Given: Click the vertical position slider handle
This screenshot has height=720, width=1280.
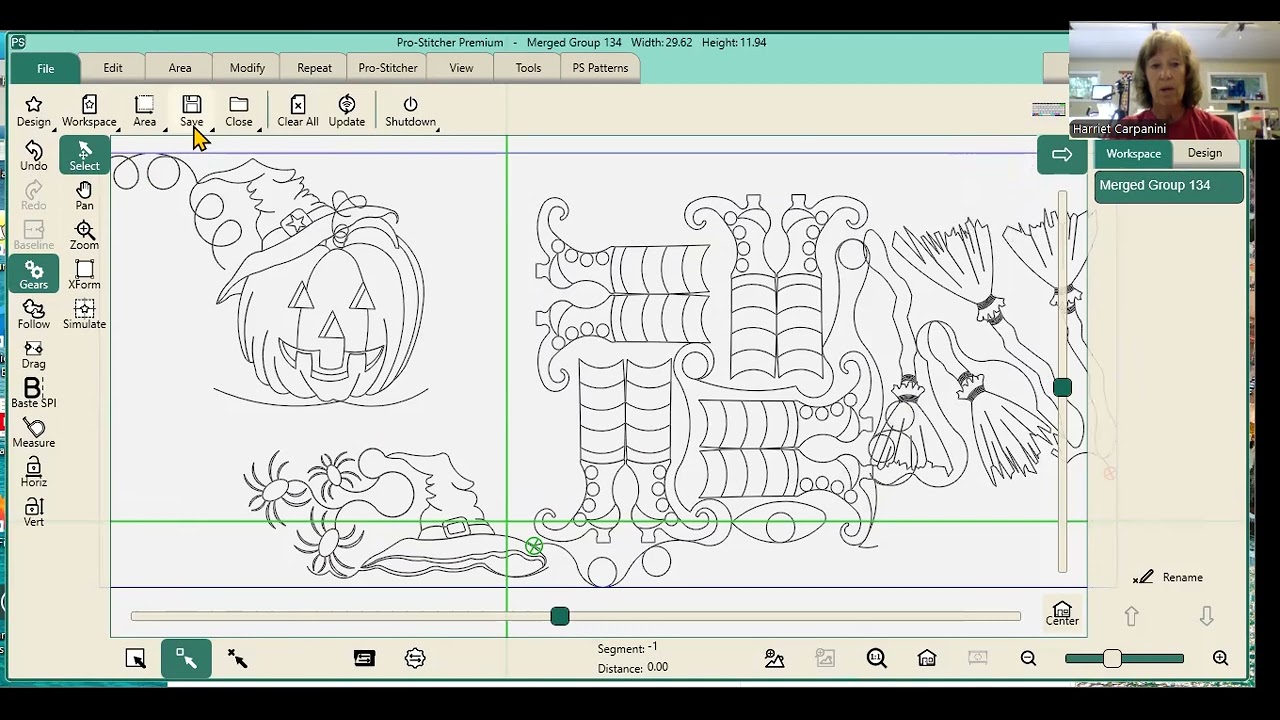Looking at the screenshot, I should [1062, 387].
